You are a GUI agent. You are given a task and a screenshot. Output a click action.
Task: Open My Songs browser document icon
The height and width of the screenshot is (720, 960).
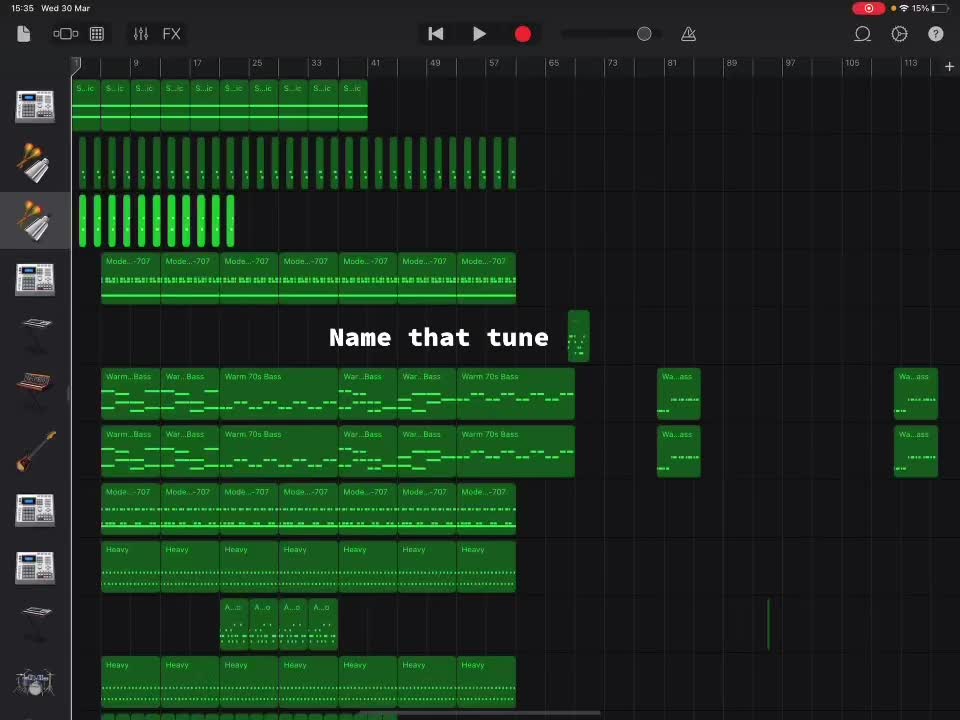(24, 34)
